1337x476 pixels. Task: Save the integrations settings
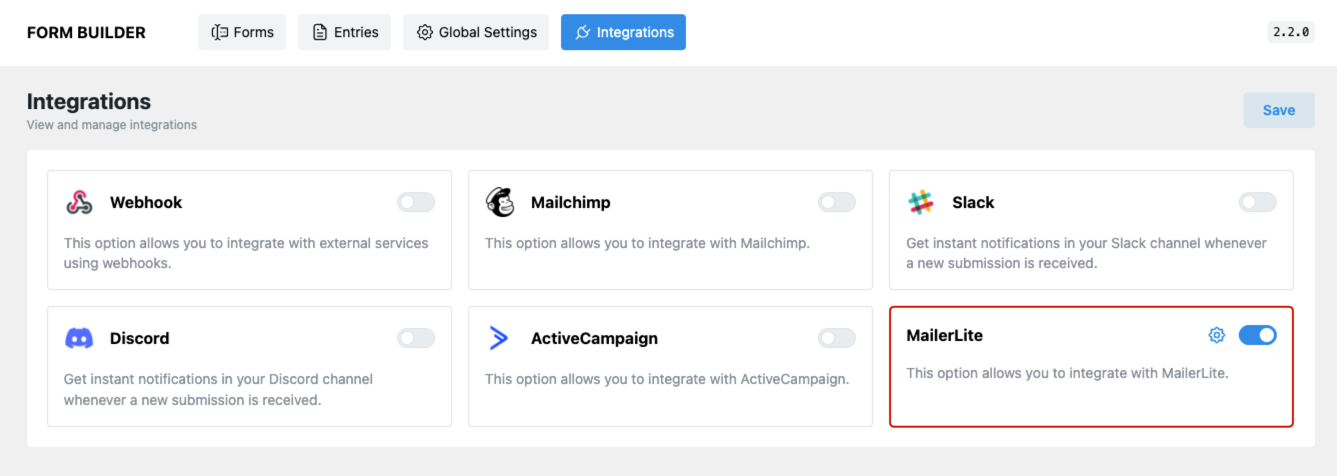pos(1279,110)
